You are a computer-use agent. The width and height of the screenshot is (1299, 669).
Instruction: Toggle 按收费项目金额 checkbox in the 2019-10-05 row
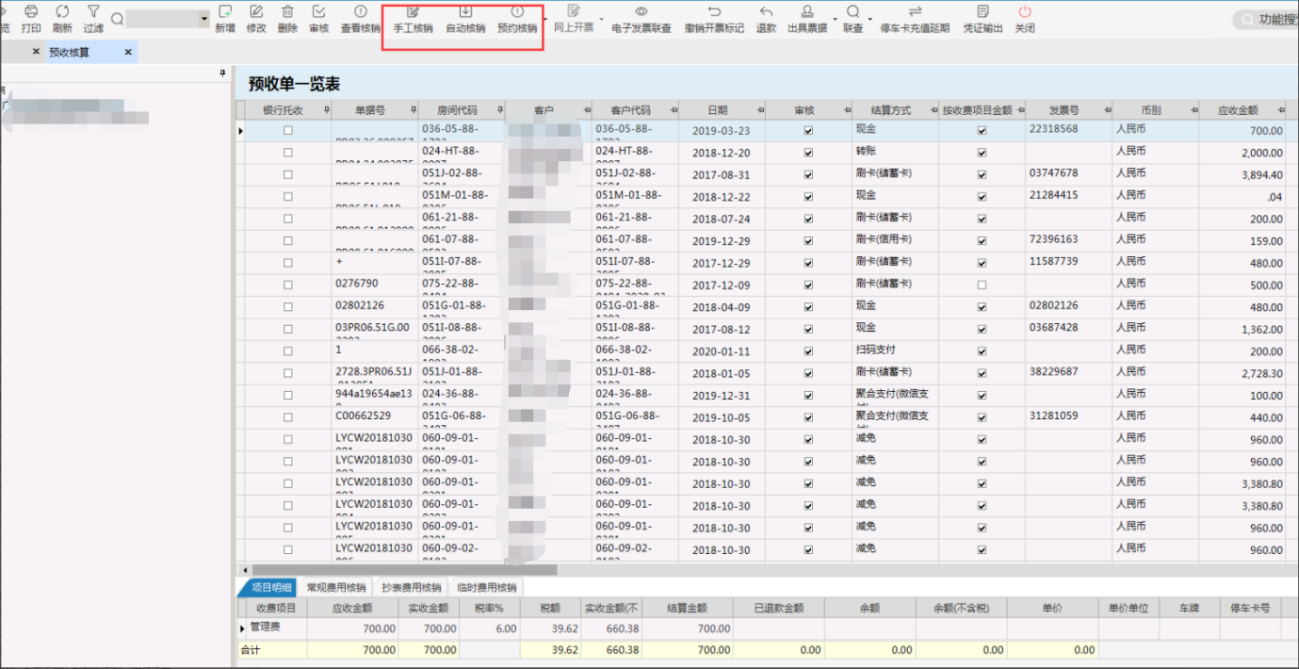pos(982,417)
